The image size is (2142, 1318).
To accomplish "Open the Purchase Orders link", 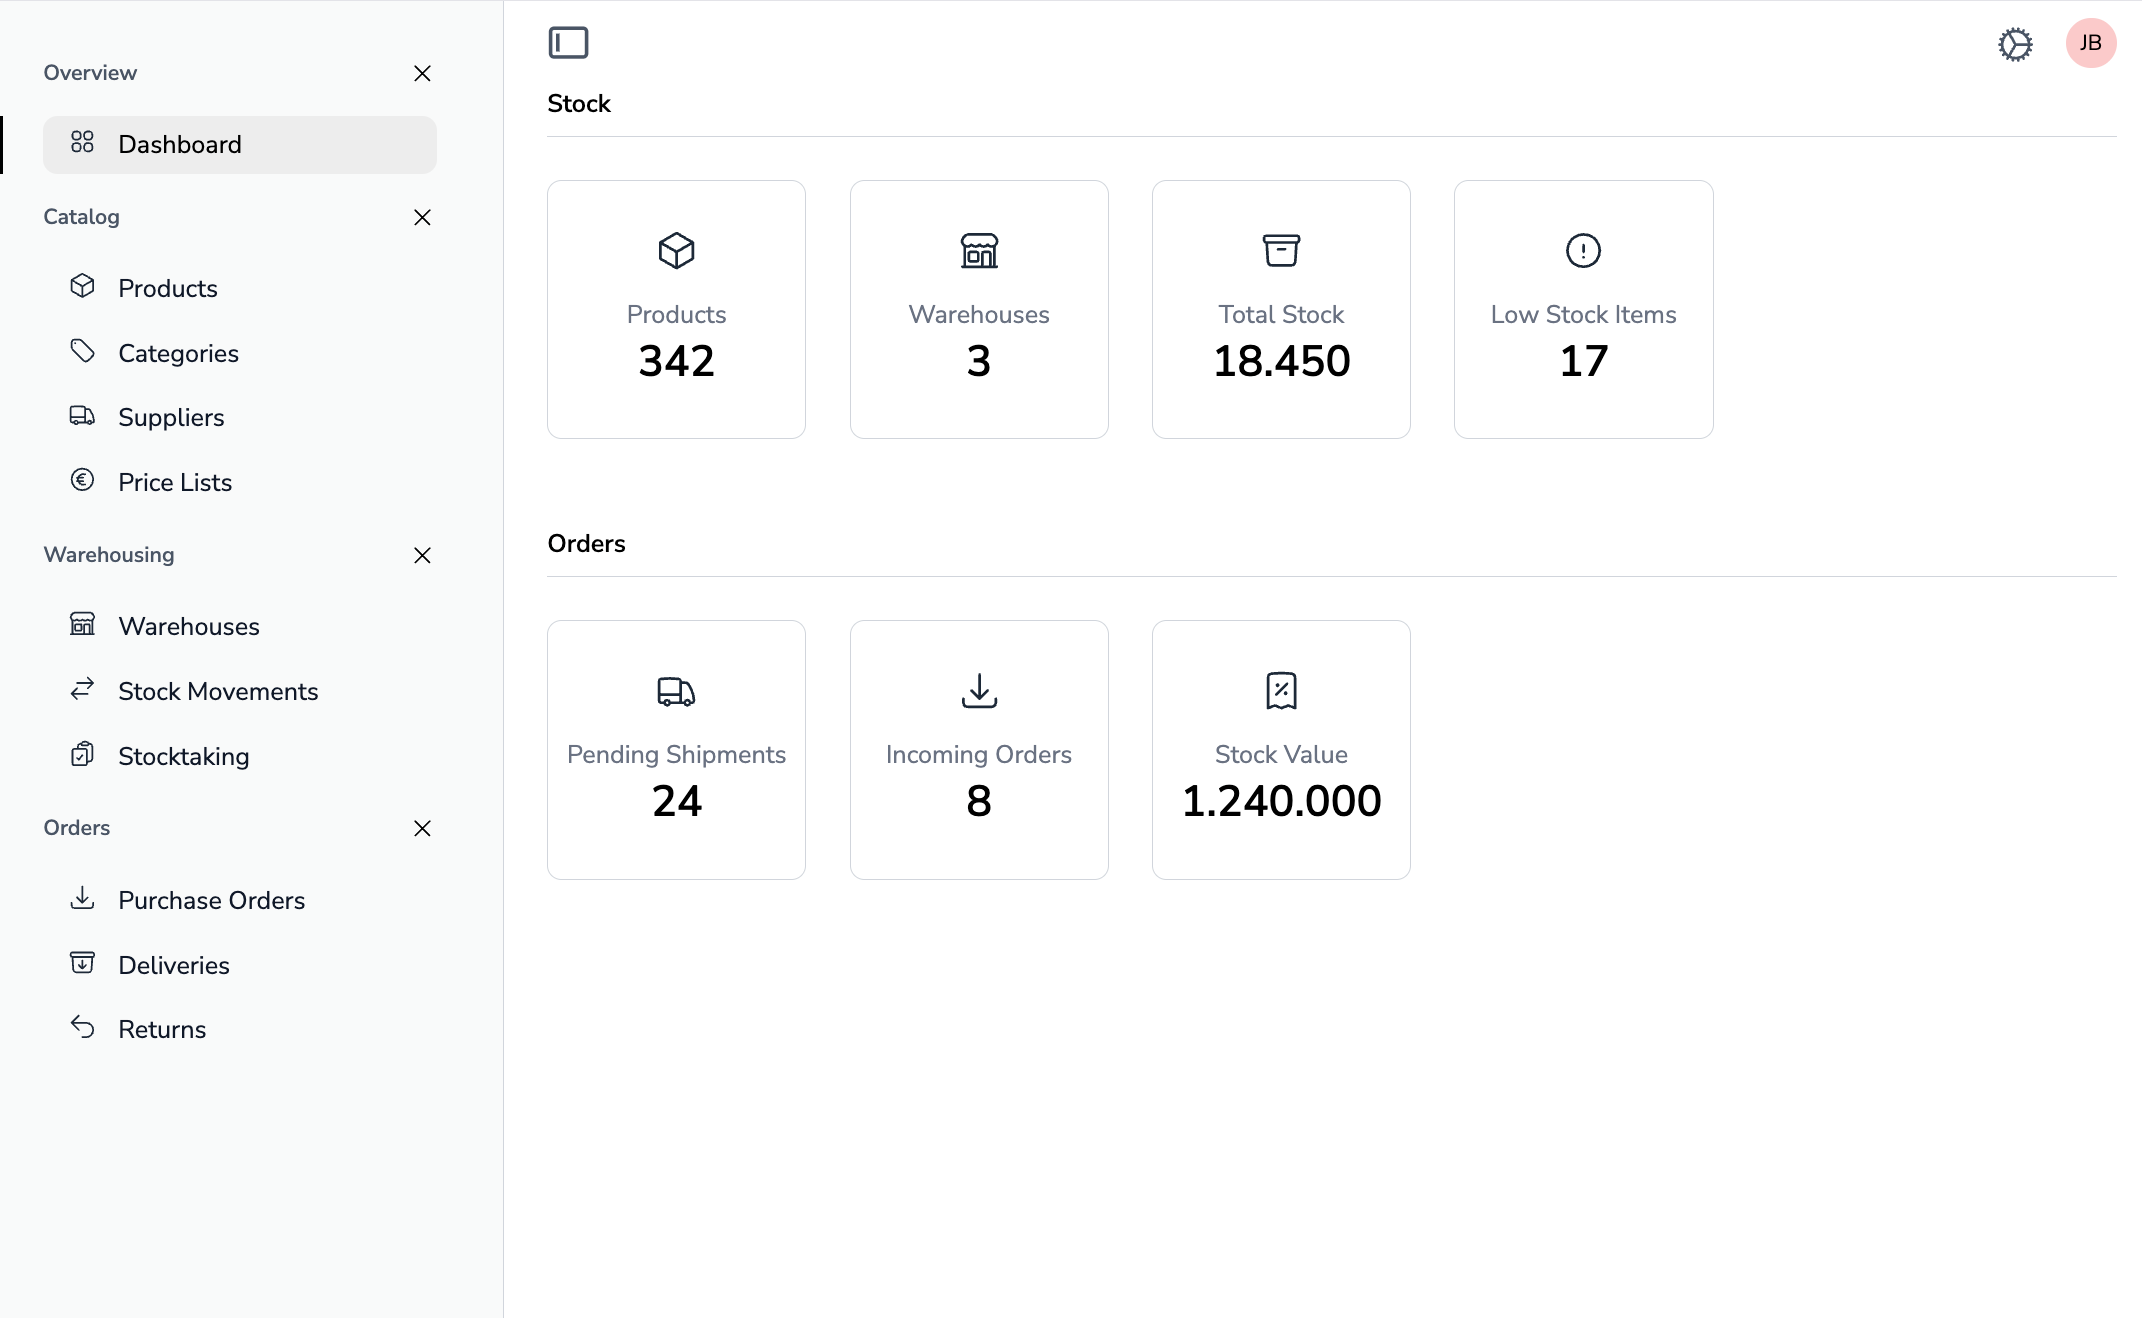I will (211, 900).
